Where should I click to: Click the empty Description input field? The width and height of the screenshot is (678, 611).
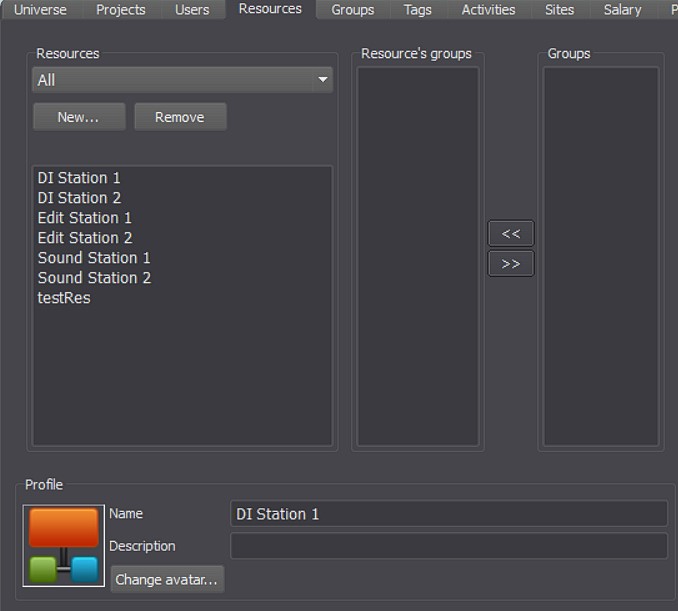(449, 546)
